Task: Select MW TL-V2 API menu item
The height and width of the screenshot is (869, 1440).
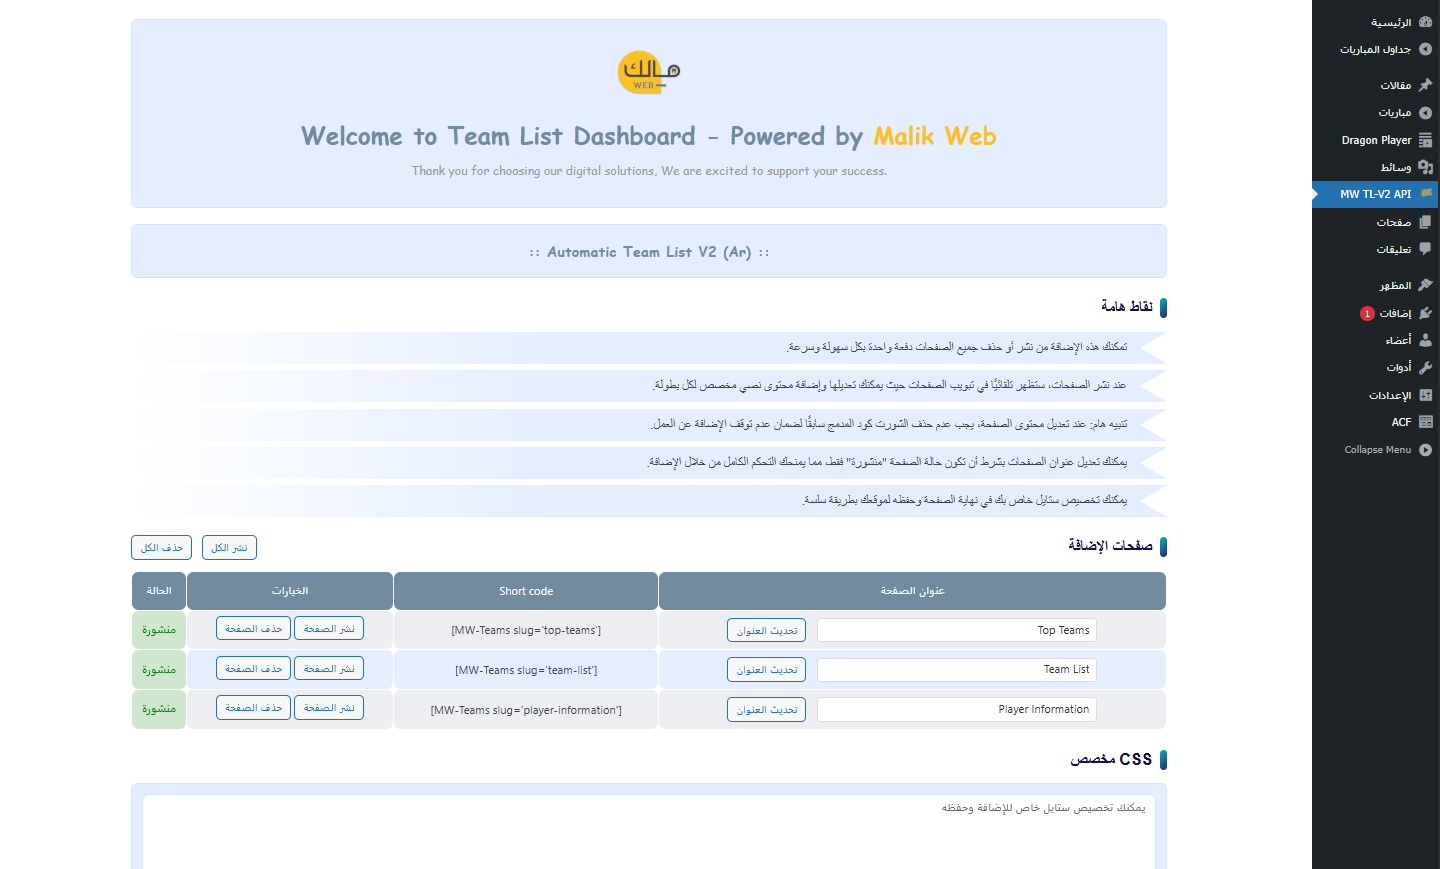Action: coord(1375,194)
